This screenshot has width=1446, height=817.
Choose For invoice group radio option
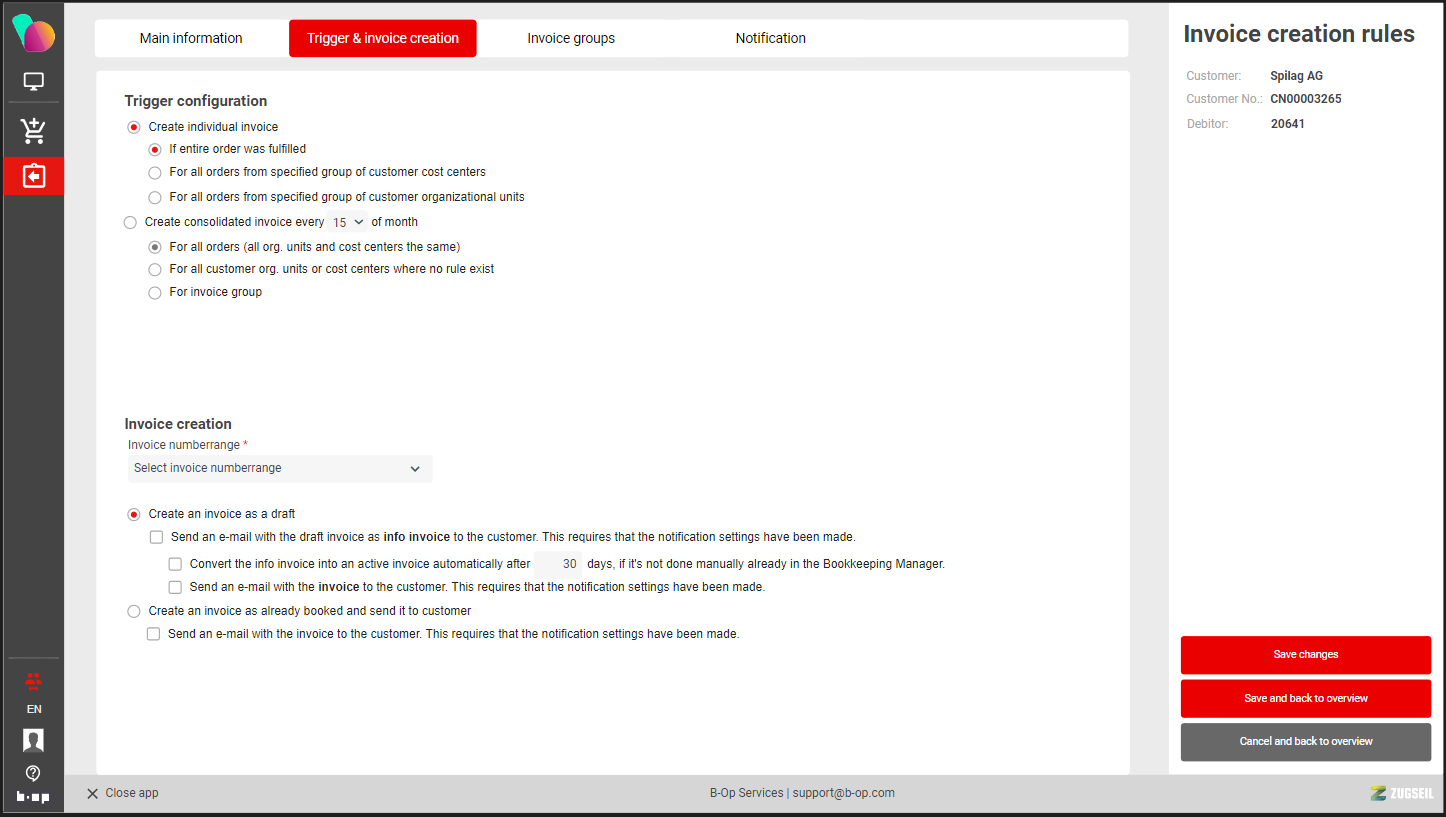coord(155,293)
